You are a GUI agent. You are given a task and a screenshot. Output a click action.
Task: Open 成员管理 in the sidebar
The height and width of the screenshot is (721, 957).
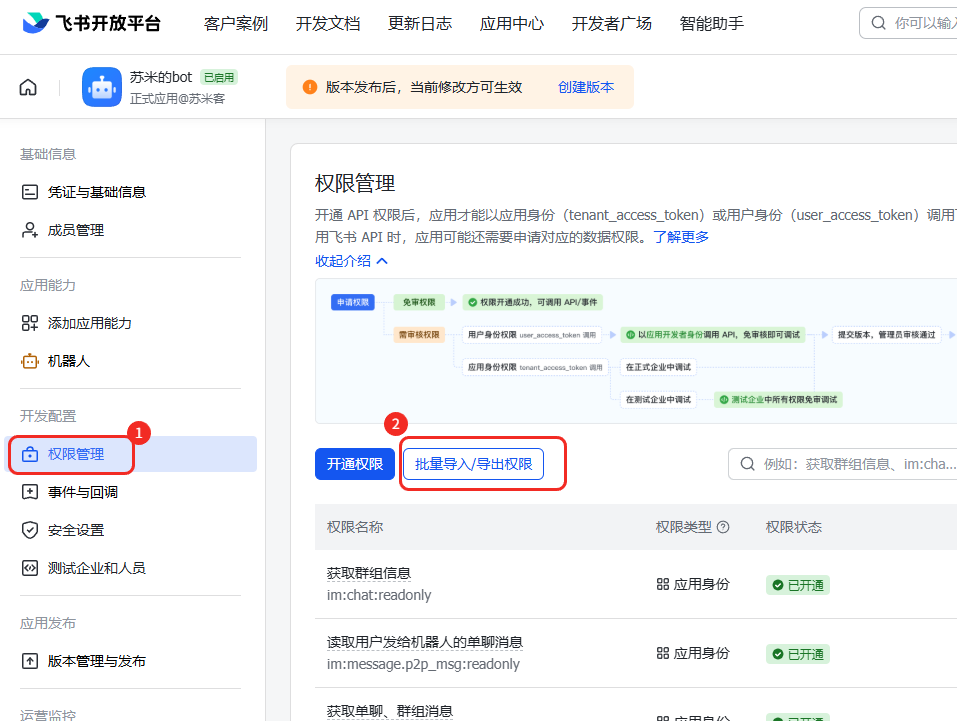[x=75, y=230]
